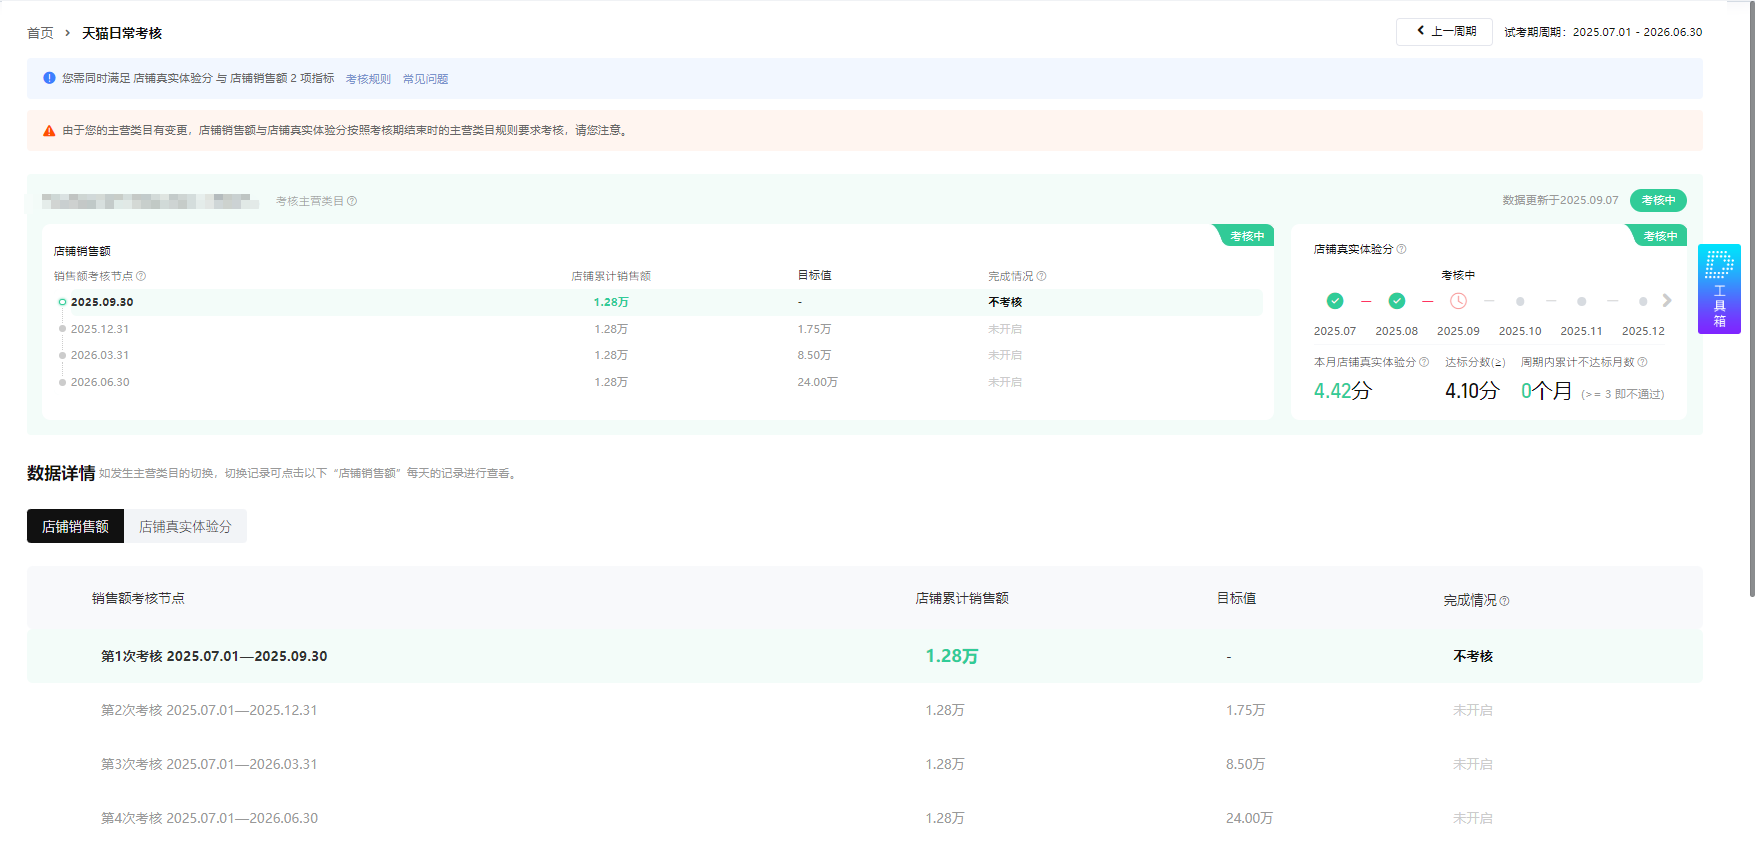Click right chevron to show later months

point(1667,301)
